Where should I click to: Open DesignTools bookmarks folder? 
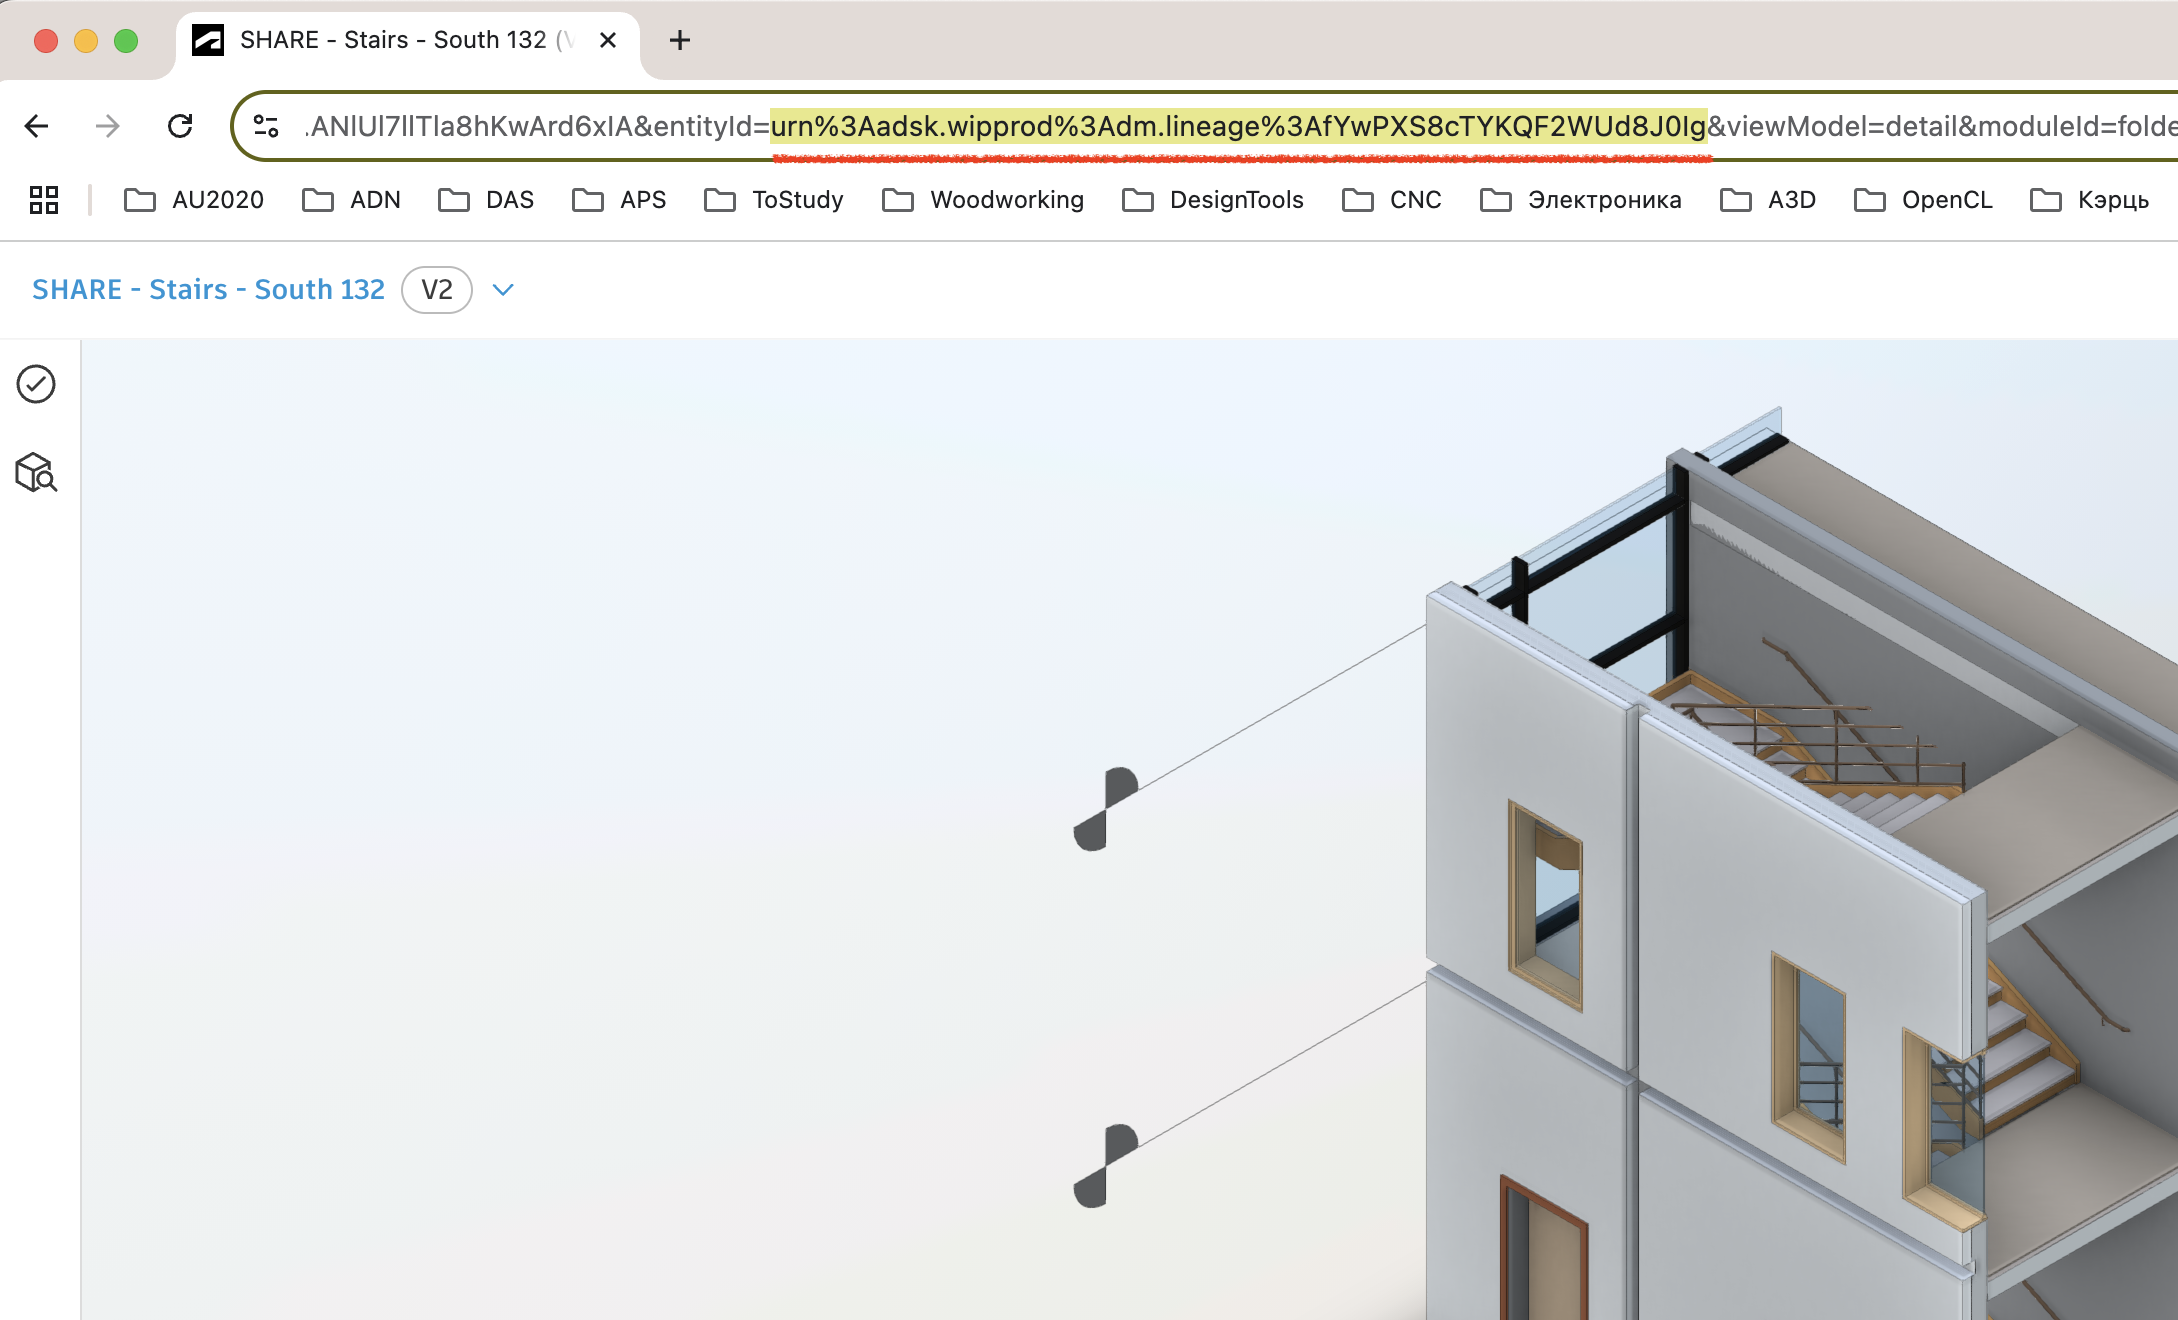tap(1214, 200)
